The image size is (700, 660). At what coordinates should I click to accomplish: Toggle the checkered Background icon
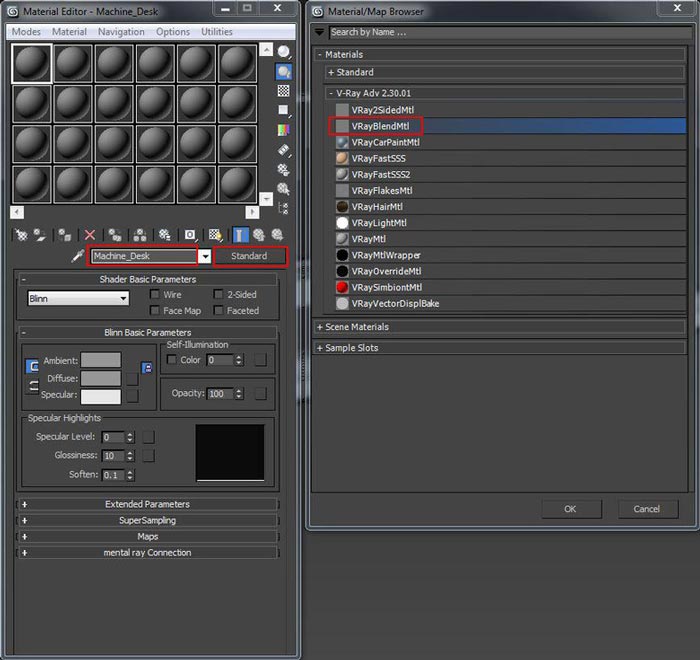(x=283, y=91)
